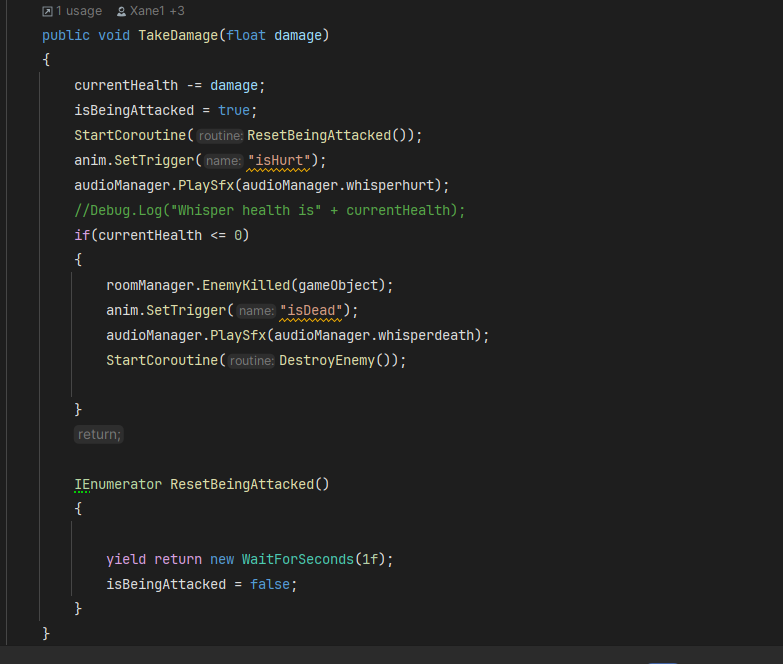Image resolution: width=783 pixels, height=664 pixels.
Task: Click the usage arrow icon above TakeDamage
Action: (x=47, y=11)
